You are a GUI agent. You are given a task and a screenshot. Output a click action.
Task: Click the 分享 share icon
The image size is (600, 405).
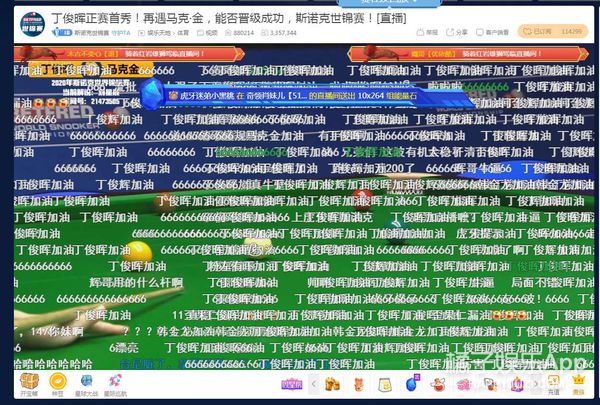(457, 32)
